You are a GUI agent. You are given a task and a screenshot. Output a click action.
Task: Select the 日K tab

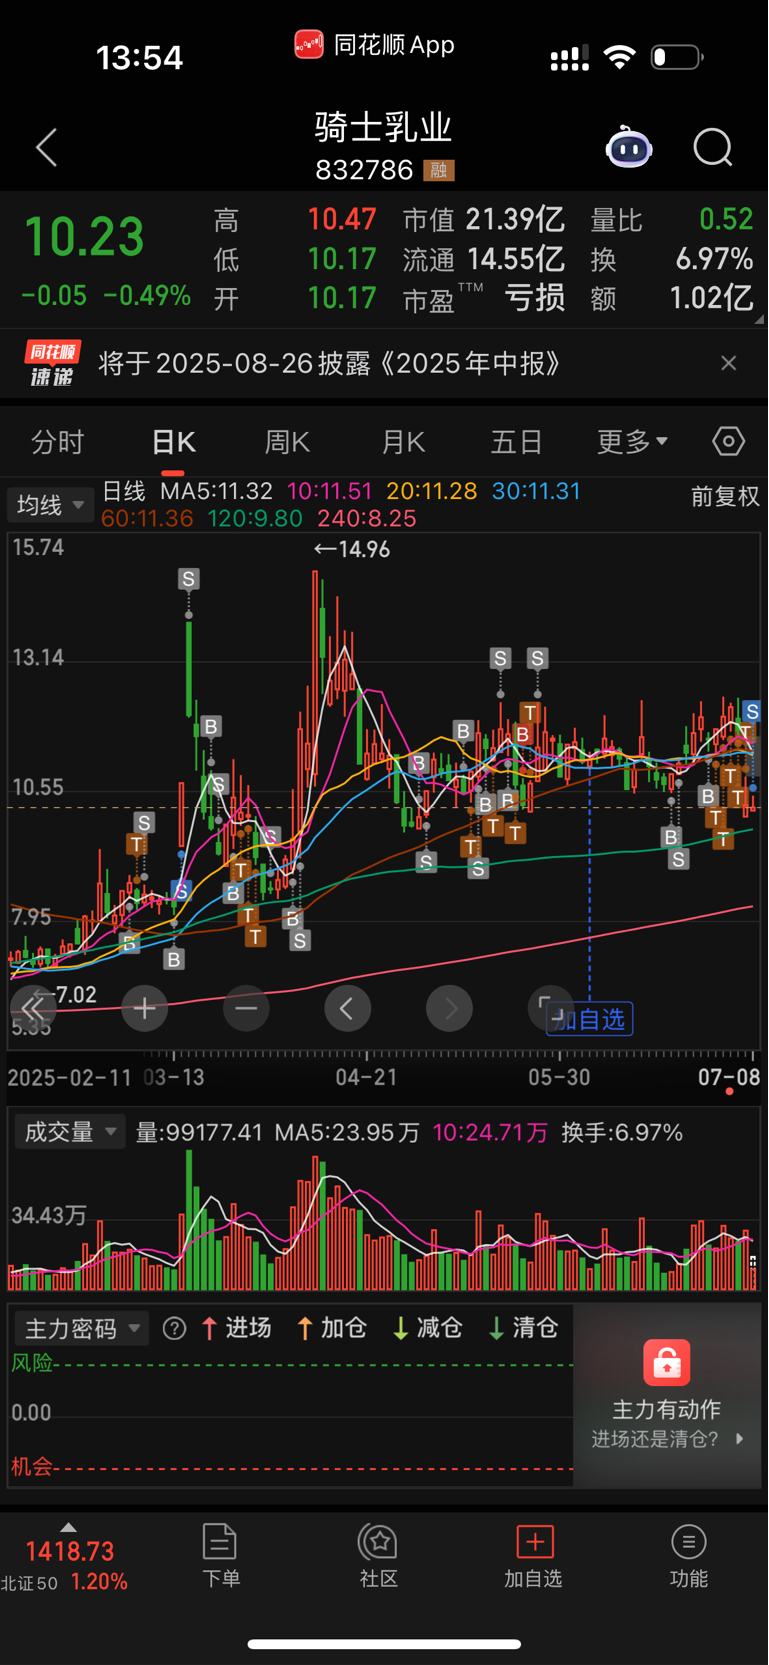[173, 442]
